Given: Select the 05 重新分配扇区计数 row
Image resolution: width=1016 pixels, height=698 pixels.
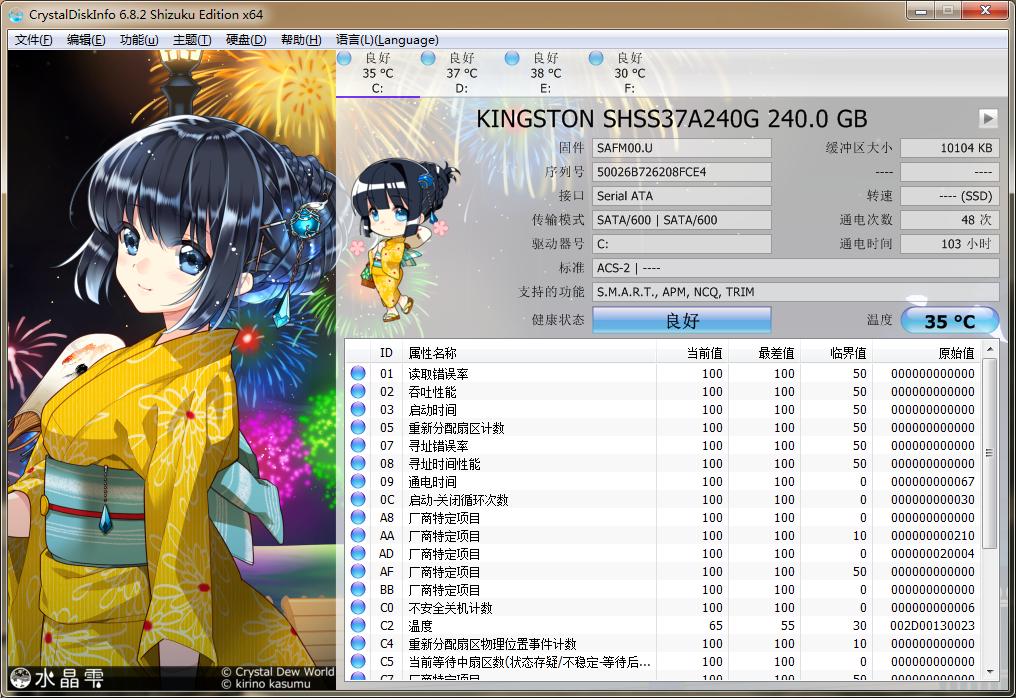Looking at the screenshot, I should pyautogui.click(x=530, y=428).
